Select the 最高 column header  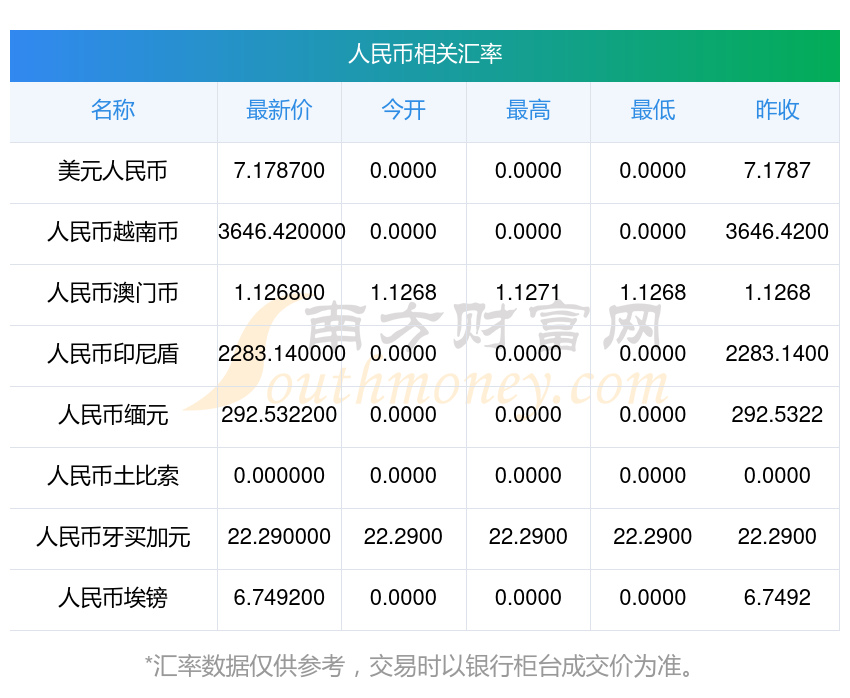click(x=528, y=110)
